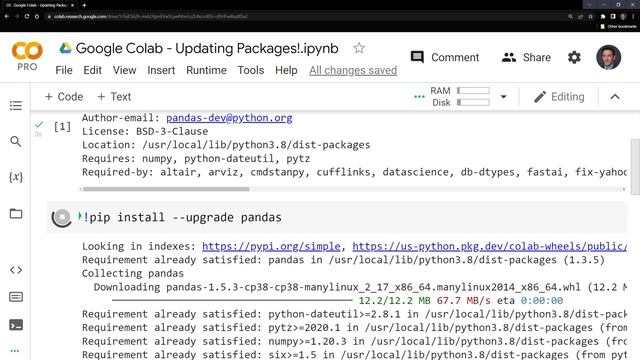
Task: Open a new browser tab
Action: coord(84,5)
